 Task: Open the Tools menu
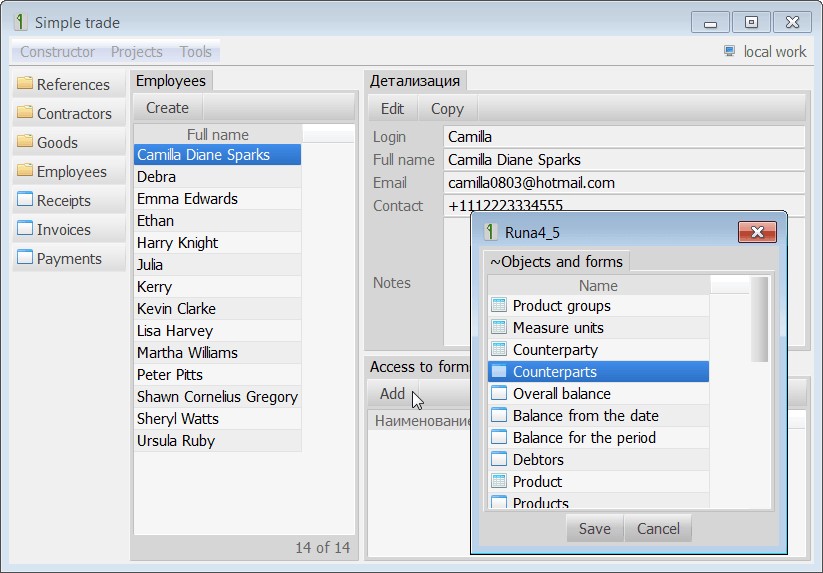[195, 52]
